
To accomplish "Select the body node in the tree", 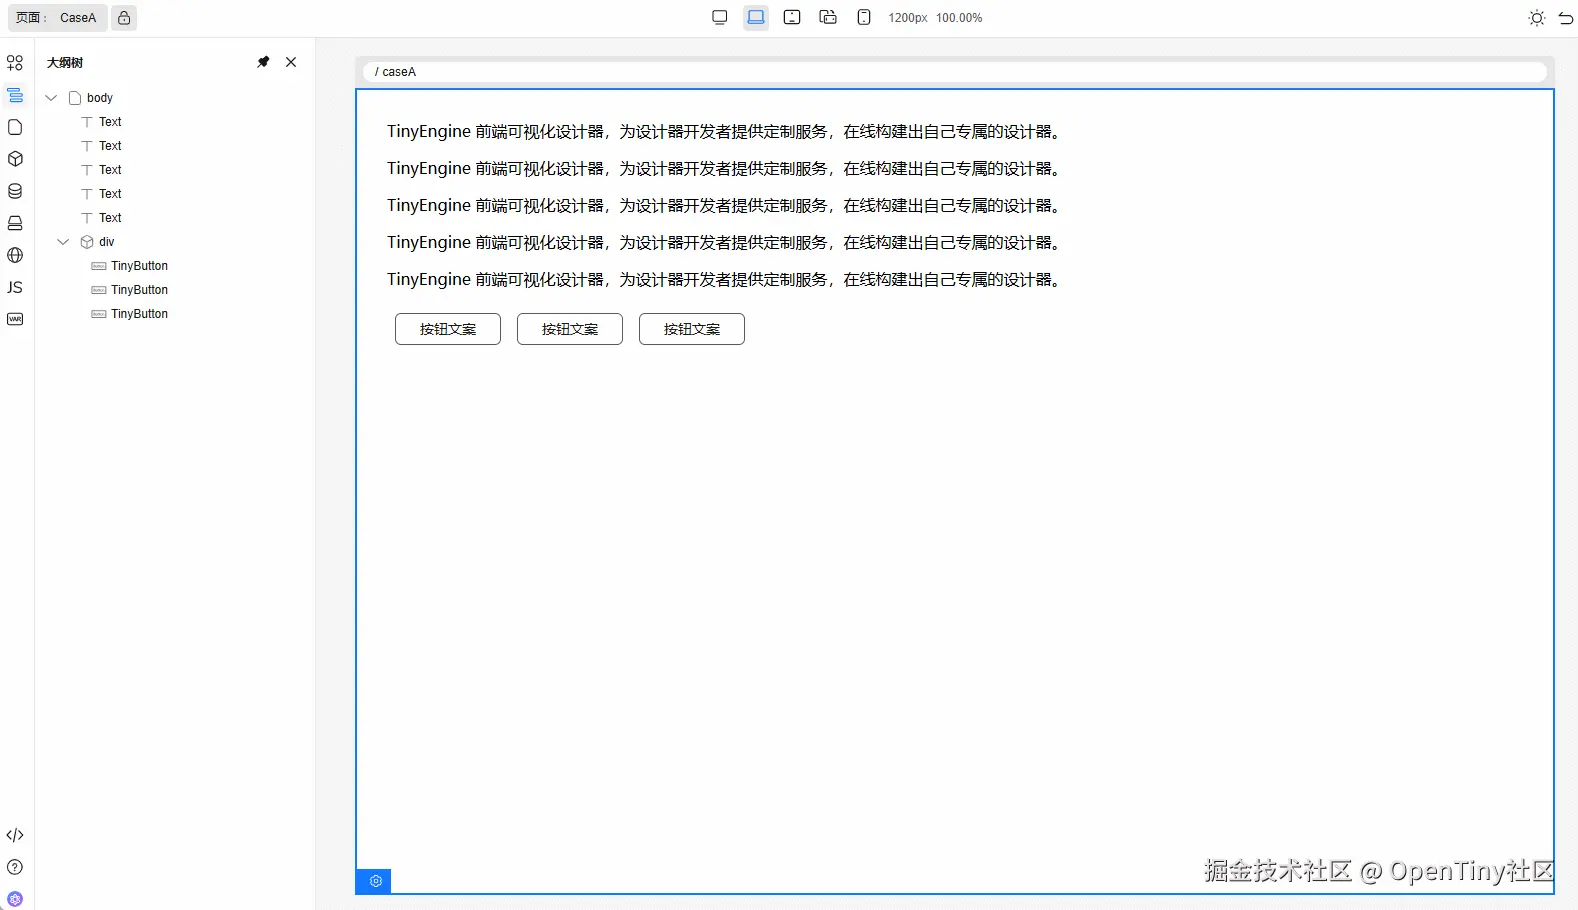I will point(100,98).
